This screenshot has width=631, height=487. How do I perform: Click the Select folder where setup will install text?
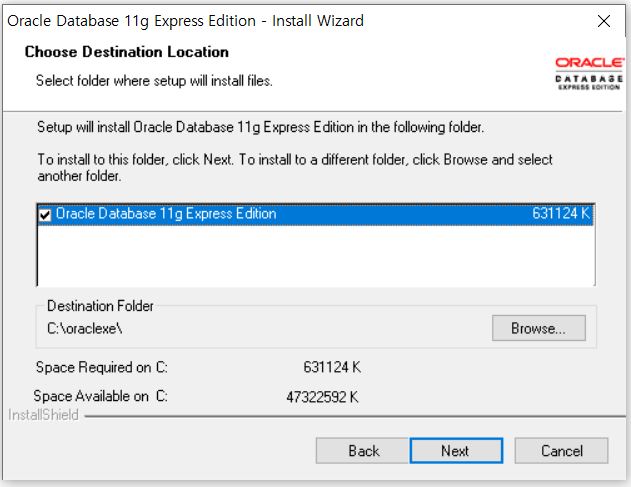coord(154,80)
